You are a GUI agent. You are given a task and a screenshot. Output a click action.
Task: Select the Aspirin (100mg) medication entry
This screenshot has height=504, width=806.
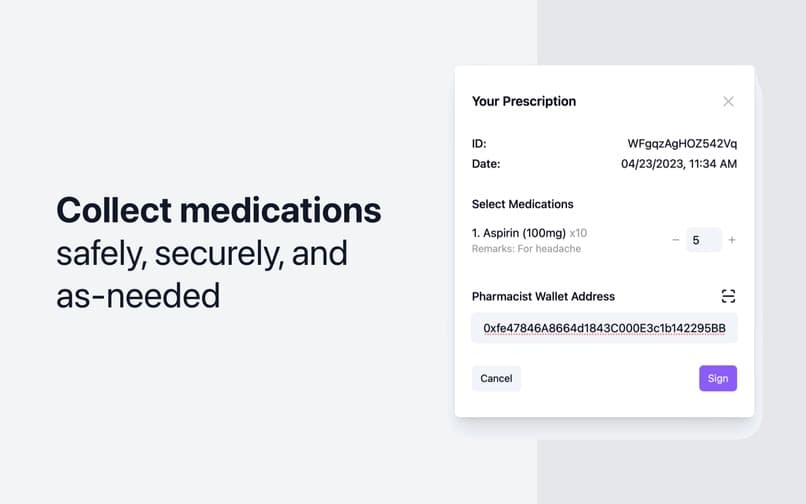click(519, 233)
